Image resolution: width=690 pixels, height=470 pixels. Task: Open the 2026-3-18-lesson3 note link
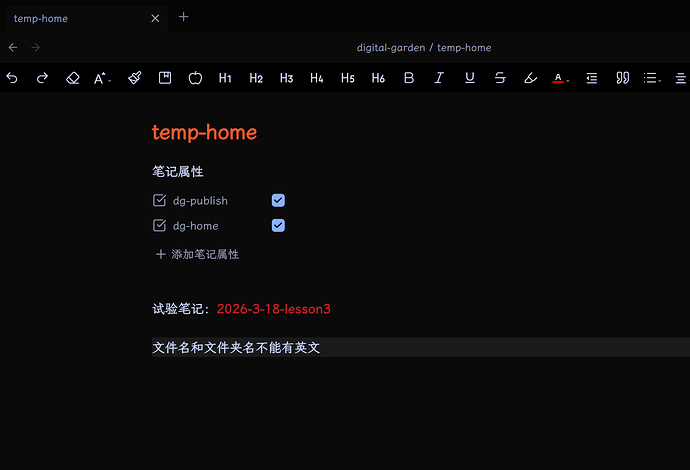pos(273,309)
